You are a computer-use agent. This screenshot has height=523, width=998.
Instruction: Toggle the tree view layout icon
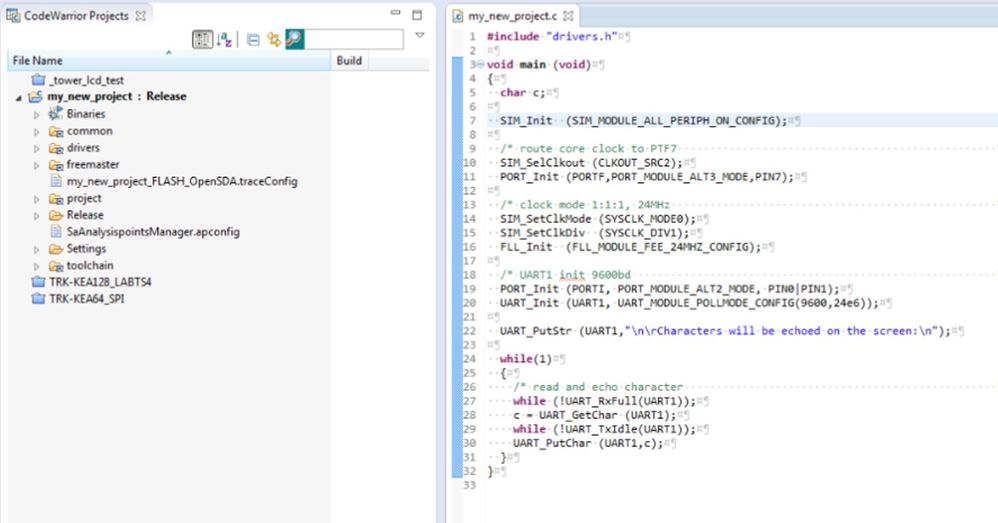202,39
